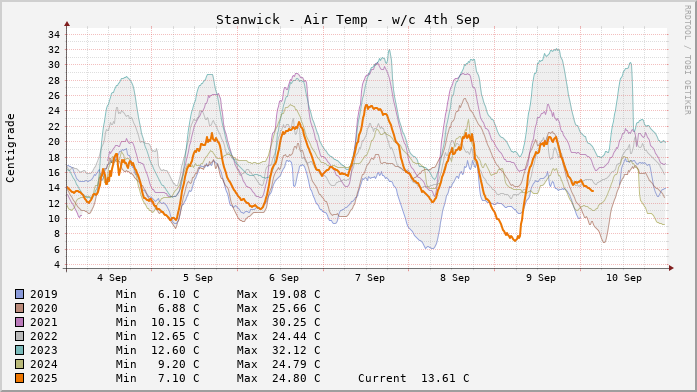Screen dimensions: 697x392
Task: Click the y-axis tick label '20'
Action: point(54,142)
